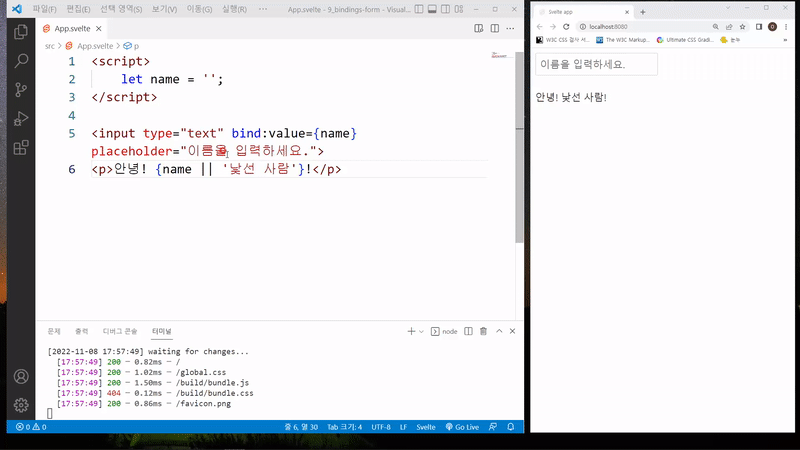Click the open changes/preview editor icon
Image resolution: width=800 pixels, height=450 pixels.
pyautogui.click(x=479, y=29)
